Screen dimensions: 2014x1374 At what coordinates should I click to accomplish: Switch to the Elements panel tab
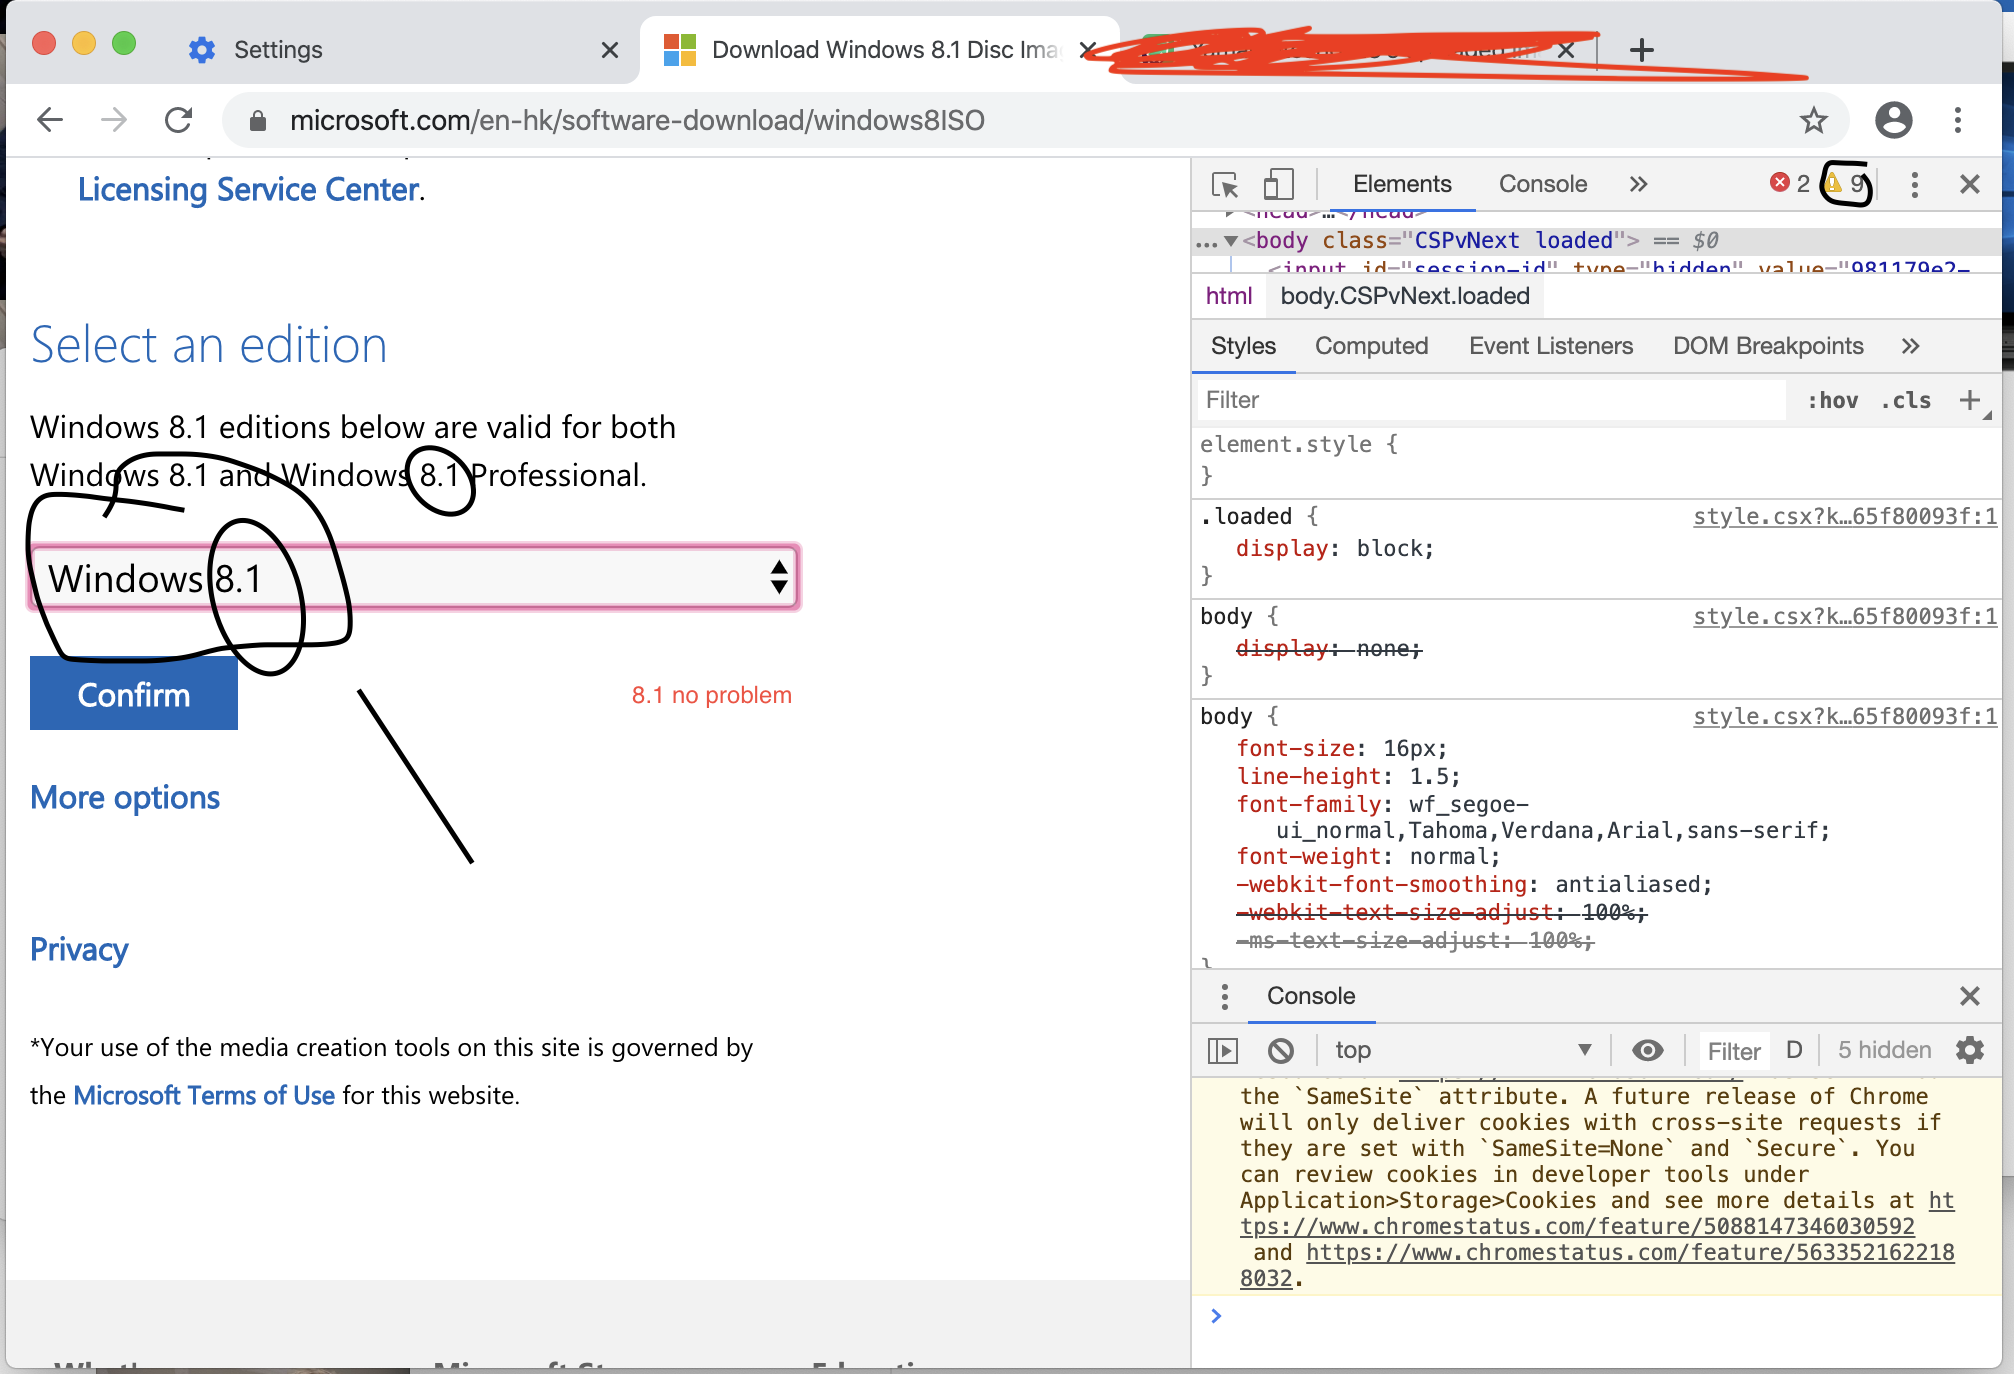click(x=1401, y=184)
